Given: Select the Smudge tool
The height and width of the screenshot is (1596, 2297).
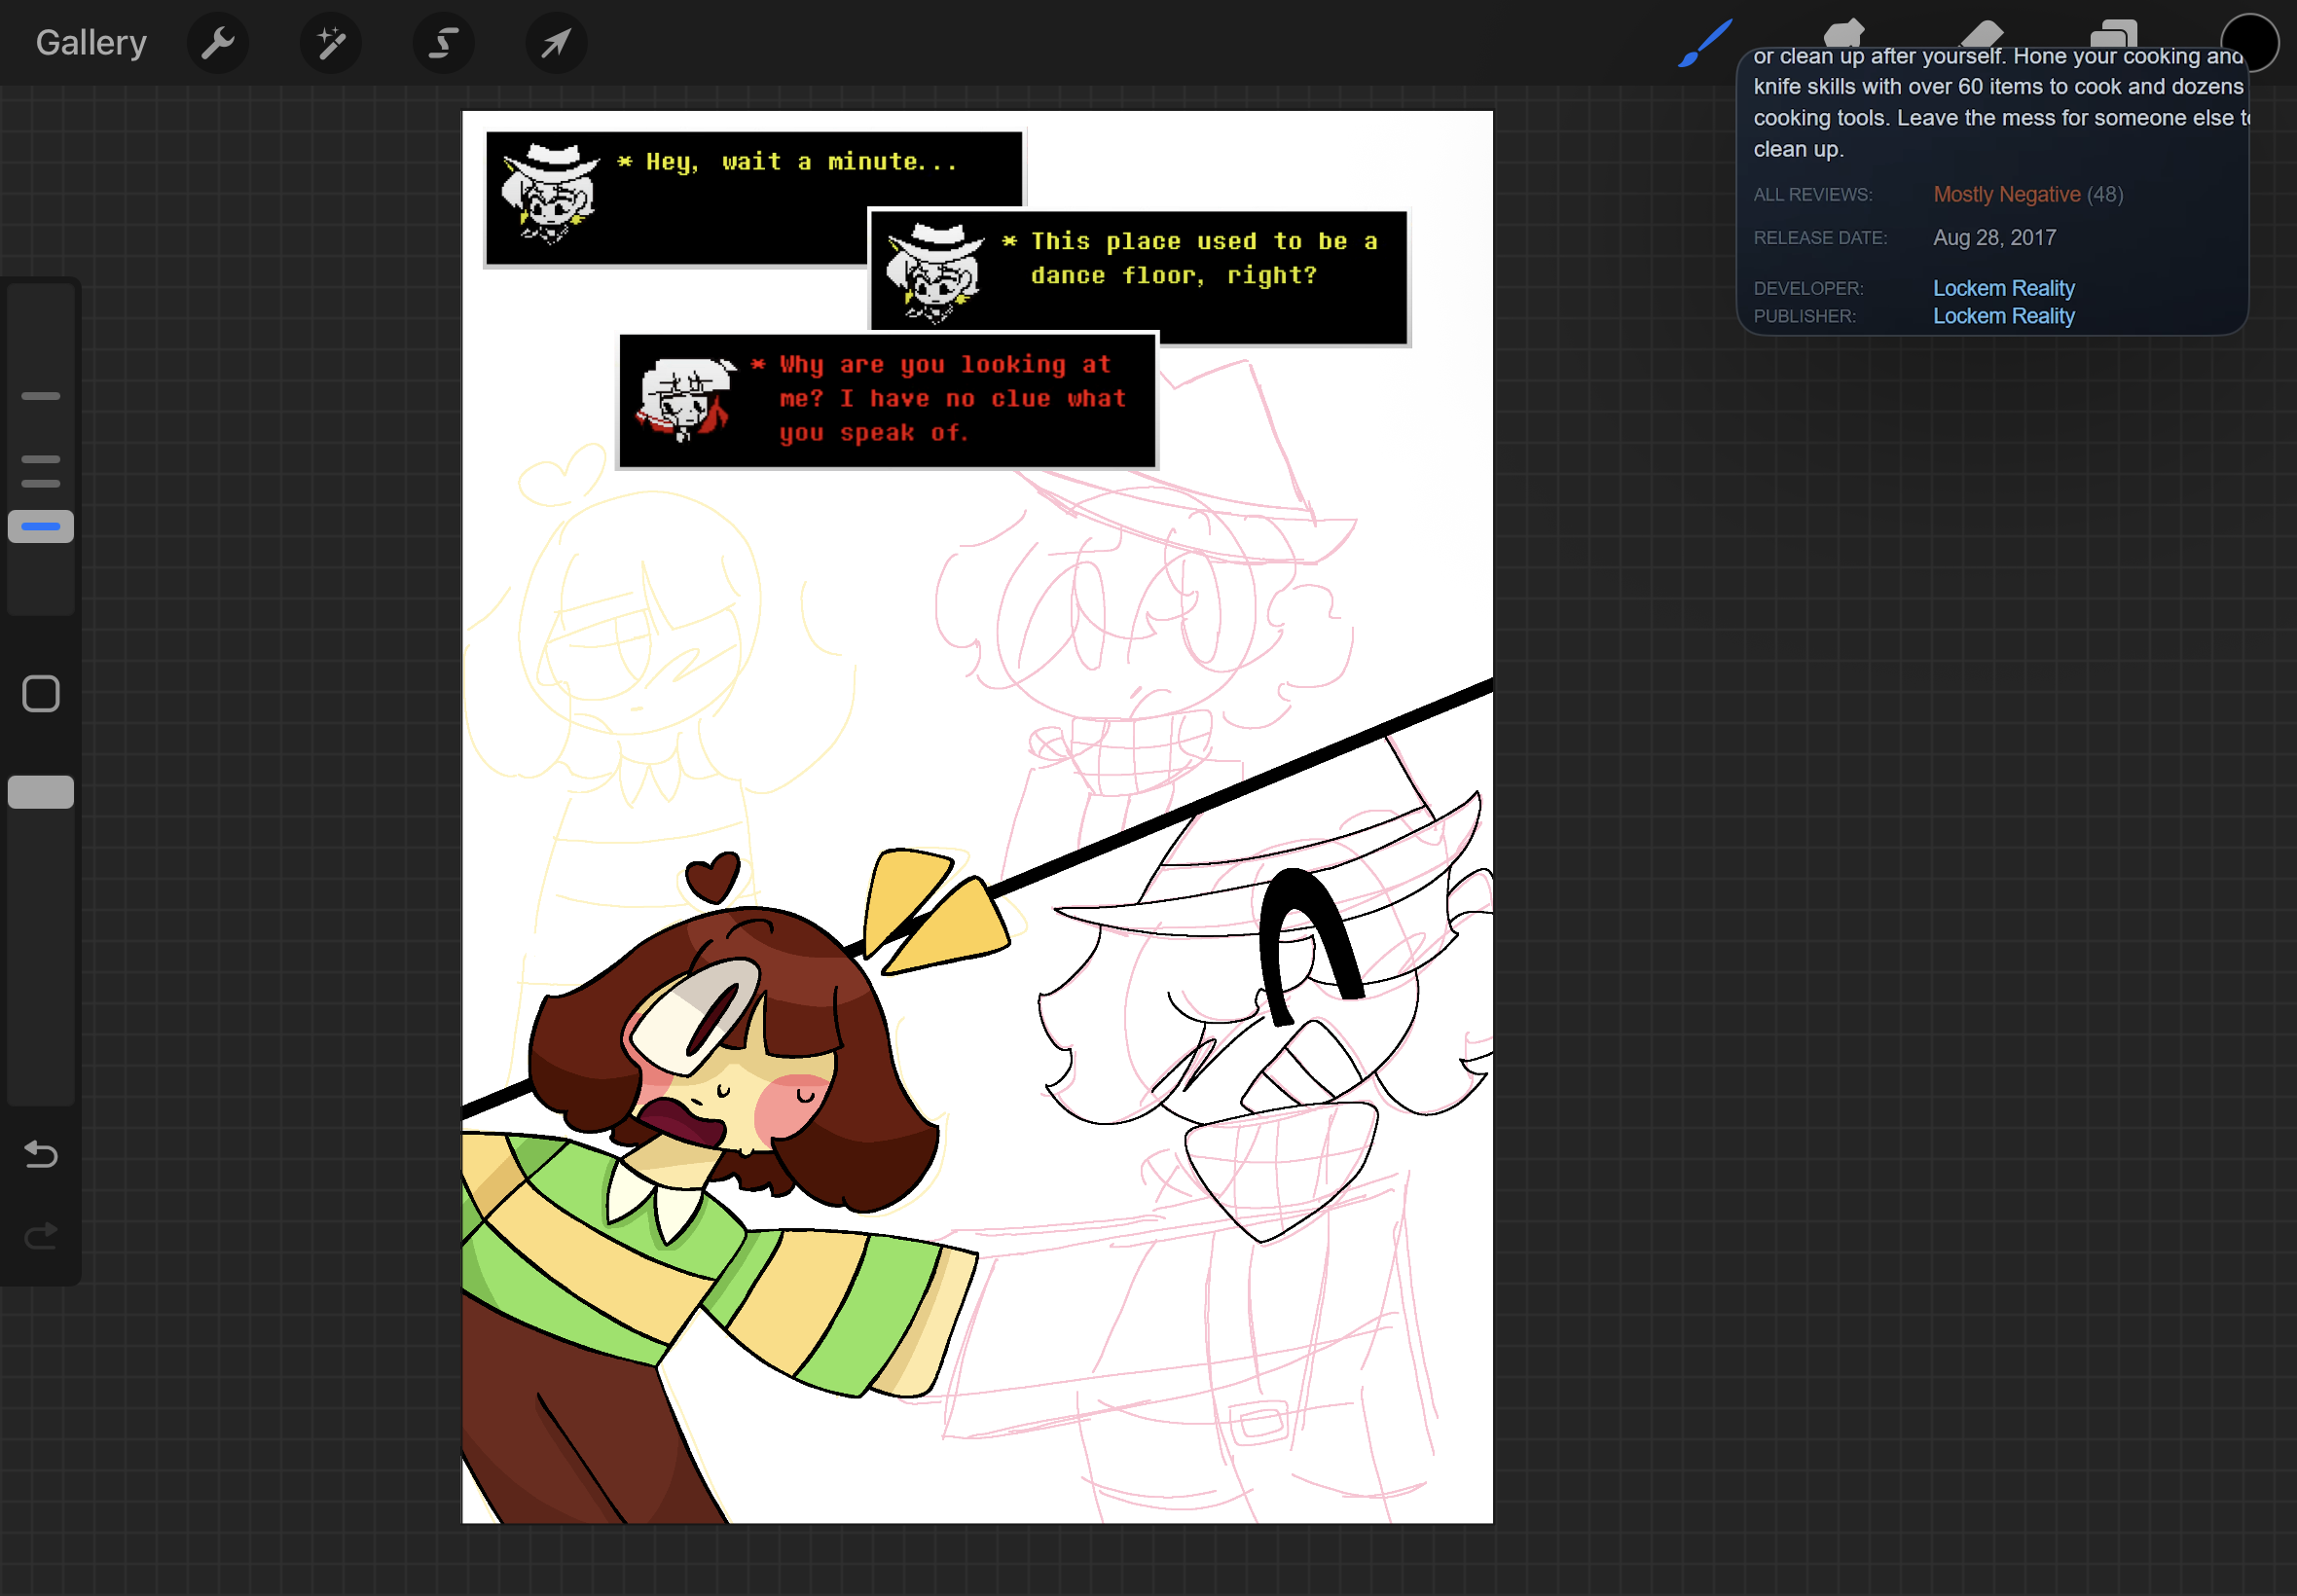Looking at the screenshot, I should click(1843, 32).
